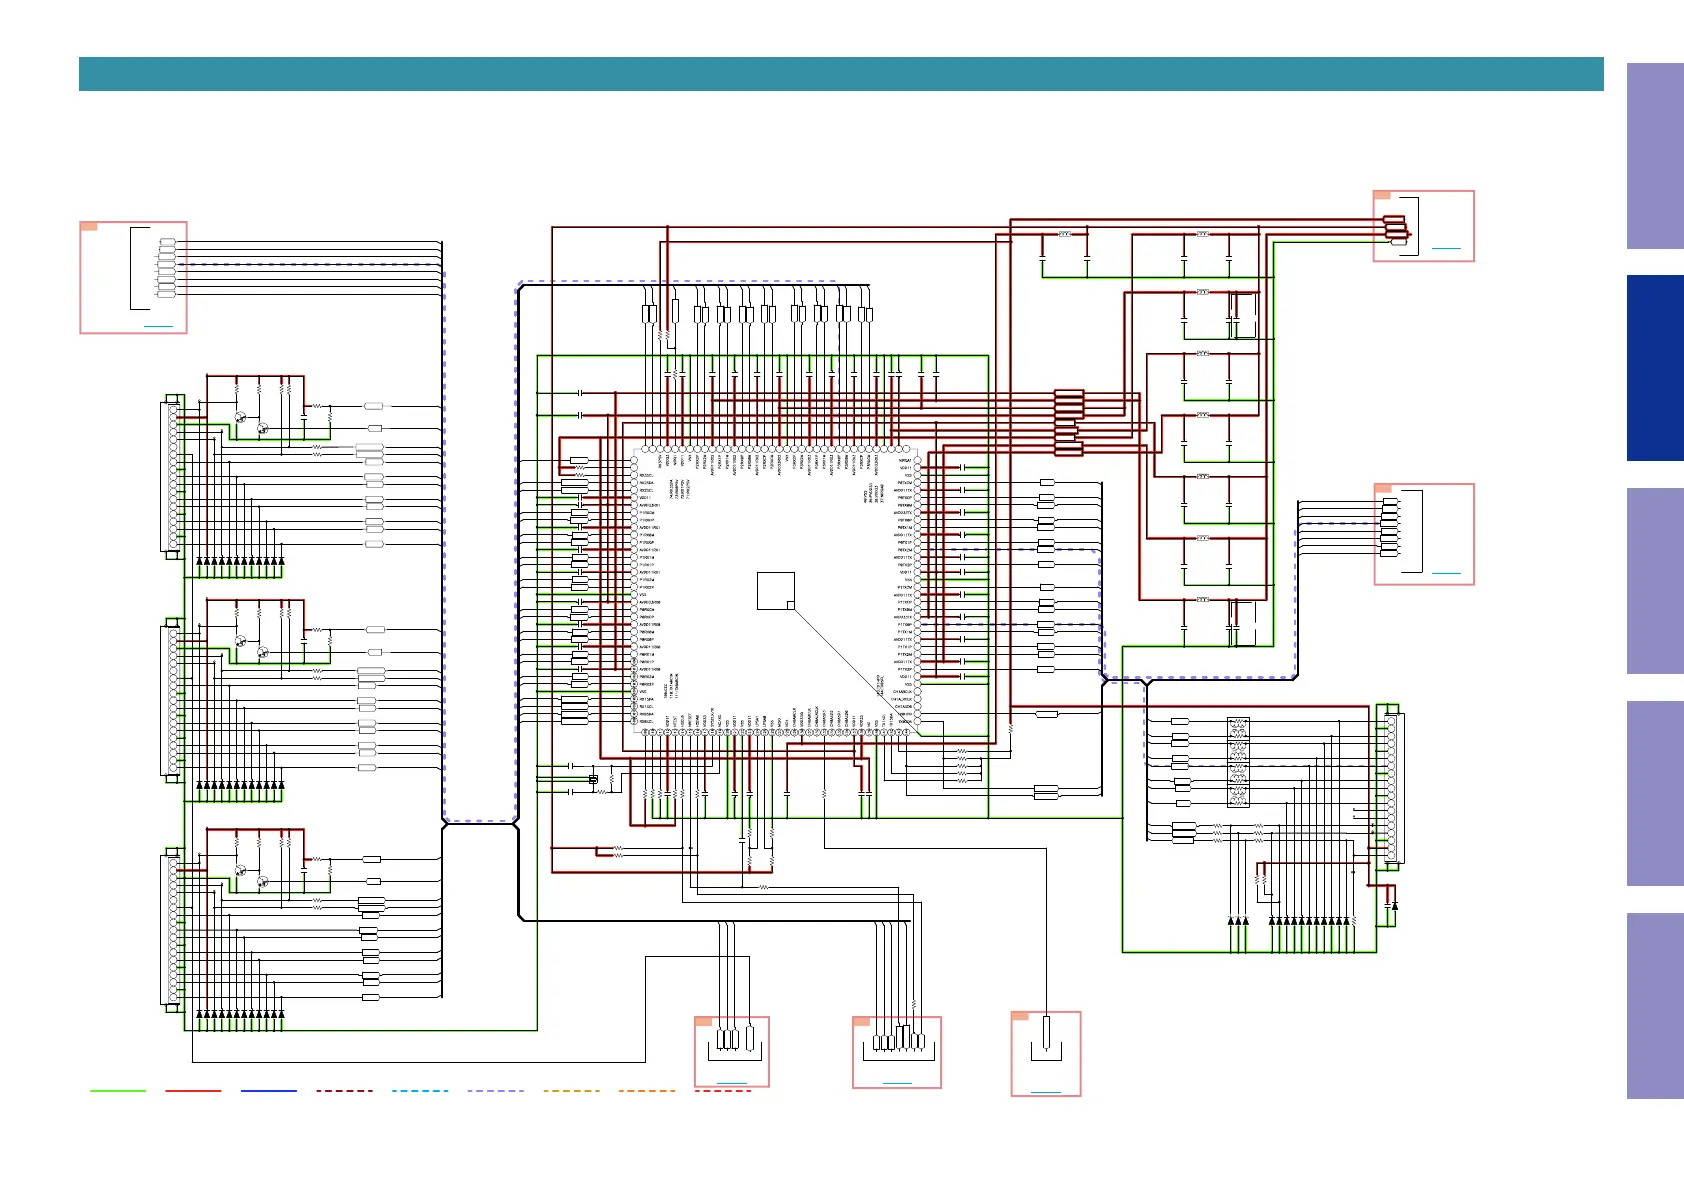Click the solid red legend line
Image resolution: width=1684 pixels, height=1191 pixels.
click(x=193, y=1091)
